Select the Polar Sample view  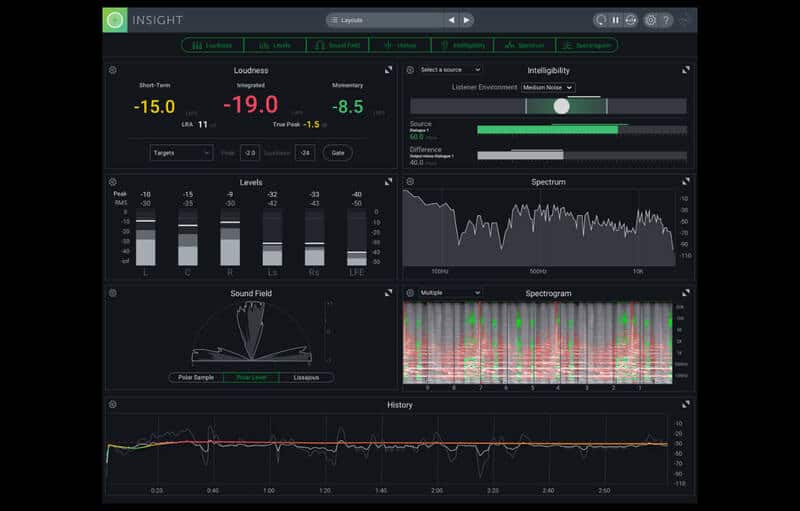196,377
